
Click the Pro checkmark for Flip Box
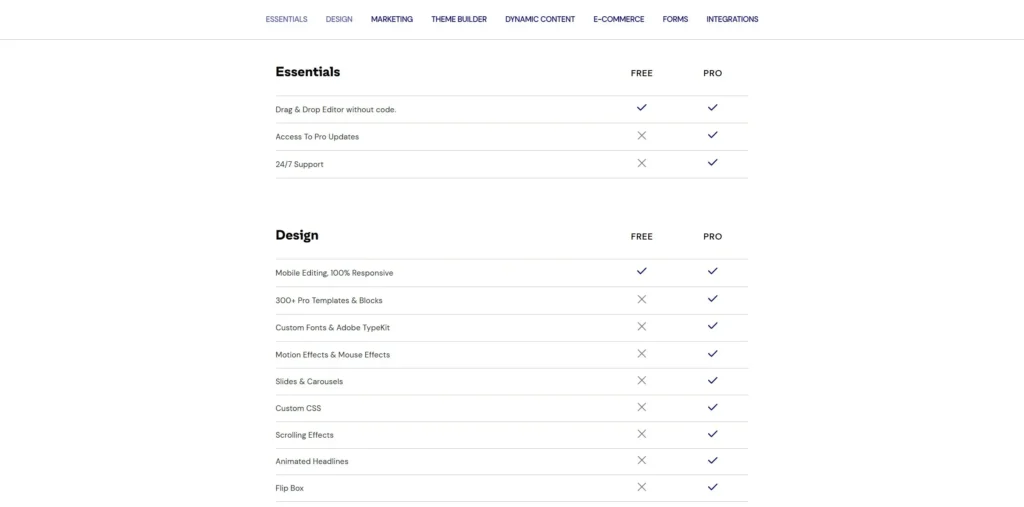(x=712, y=487)
